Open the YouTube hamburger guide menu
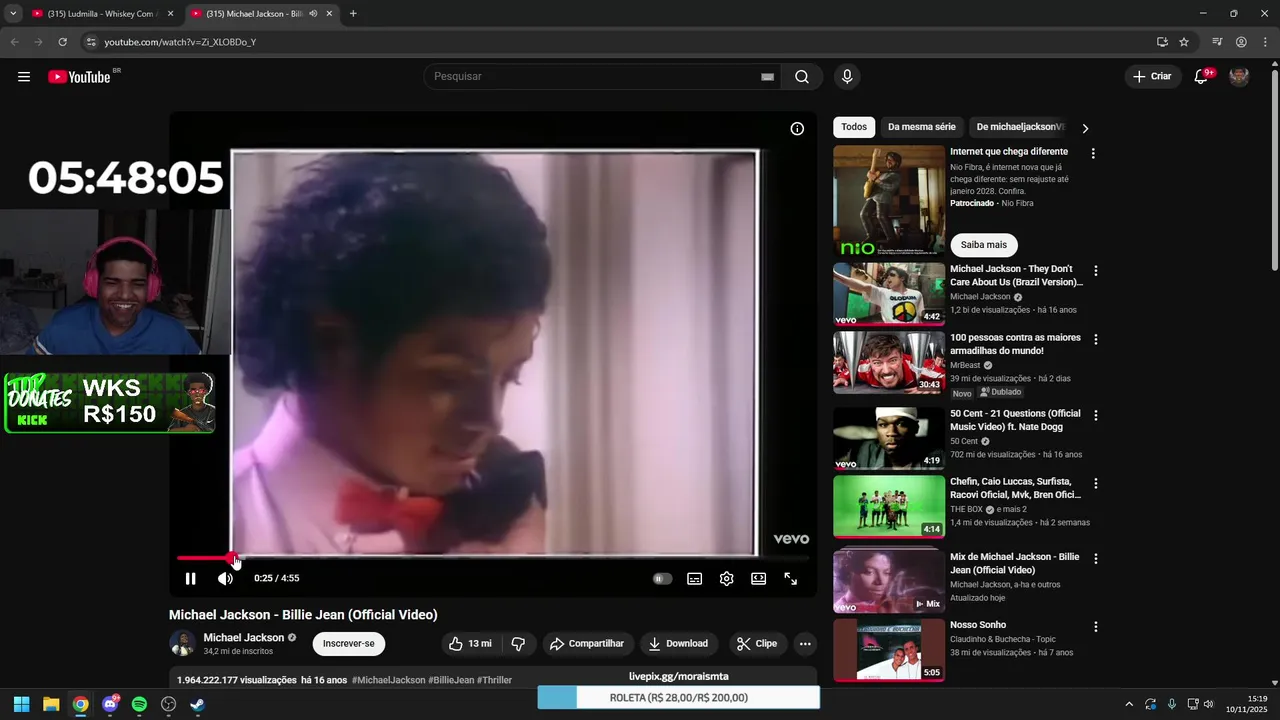The width and height of the screenshot is (1280, 720). point(24,77)
